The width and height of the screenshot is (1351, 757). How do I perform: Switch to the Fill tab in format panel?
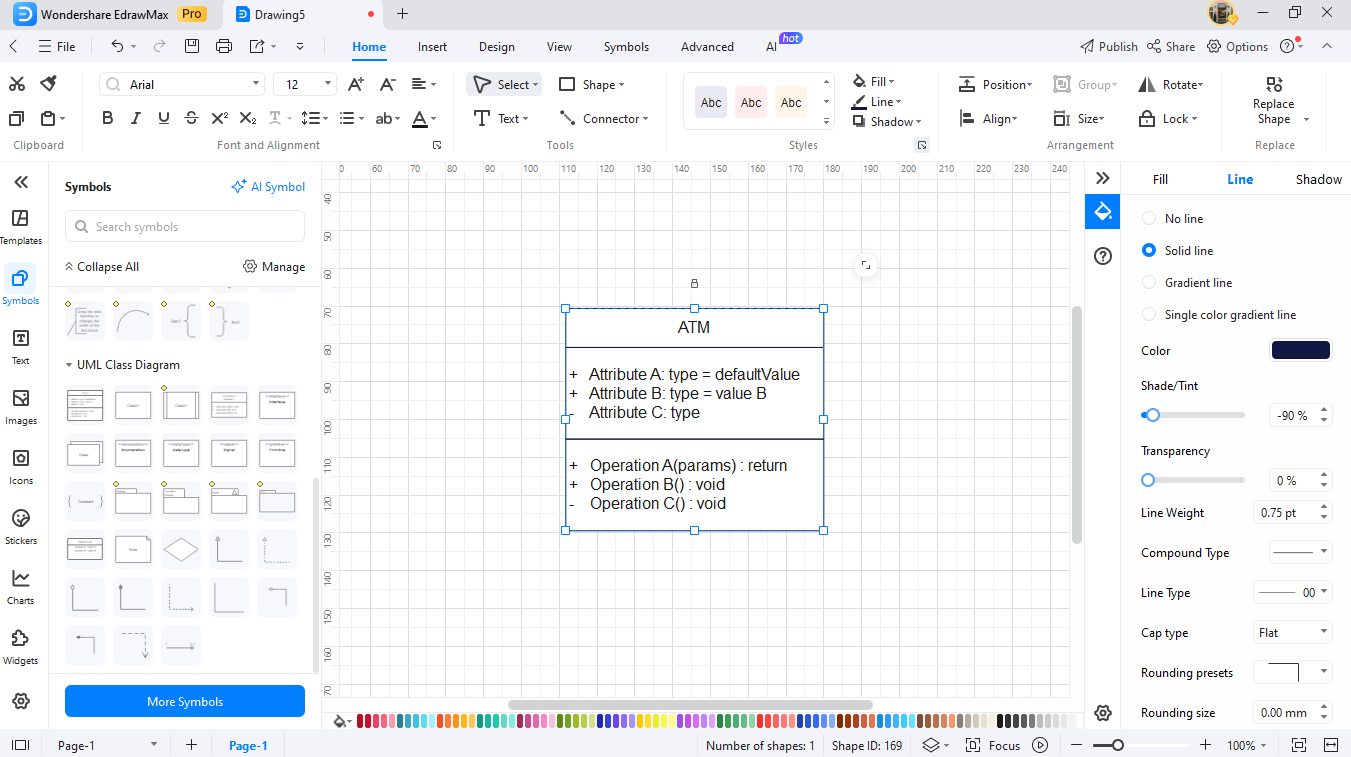(x=1160, y=180)
